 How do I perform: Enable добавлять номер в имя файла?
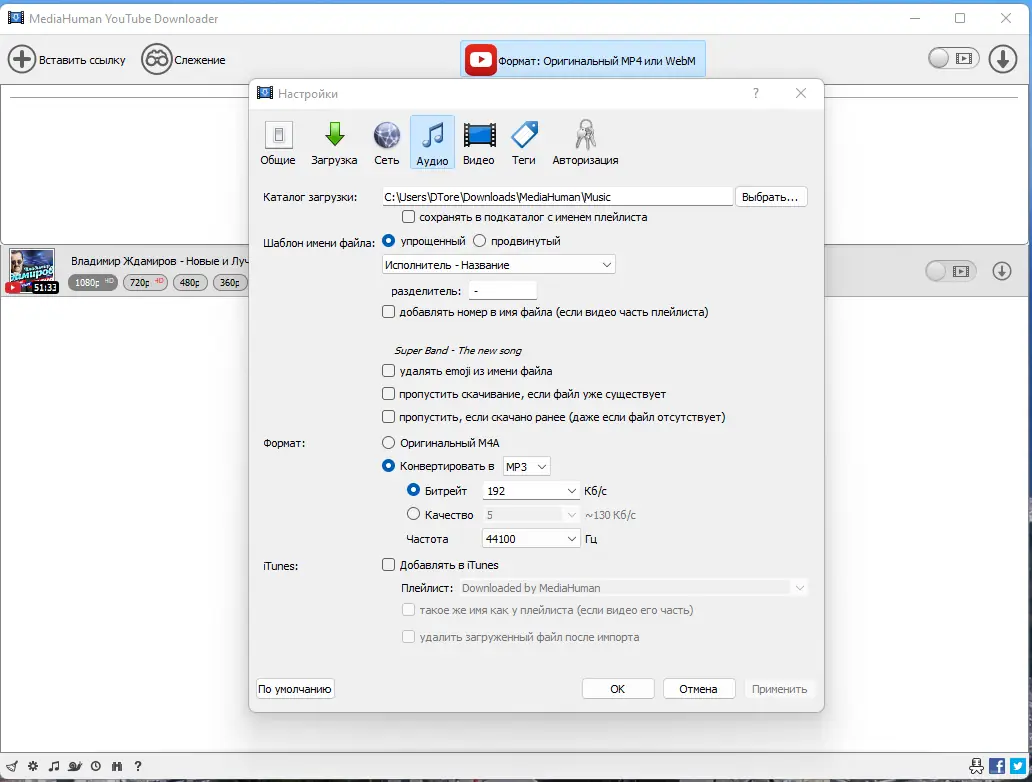click(388, 312)
